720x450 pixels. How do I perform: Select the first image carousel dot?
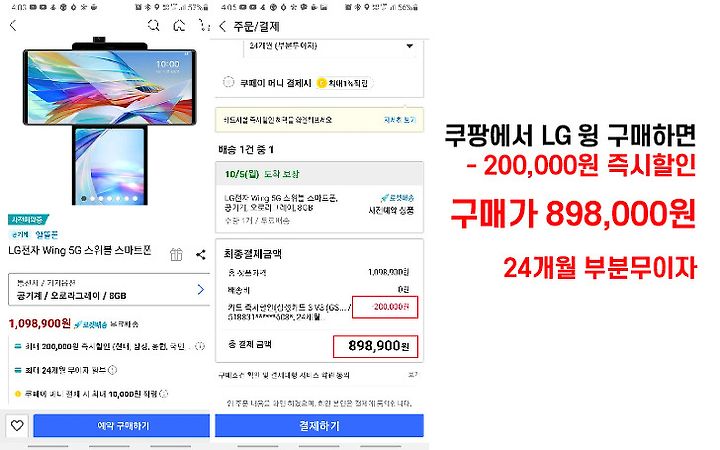coord(84,198)
